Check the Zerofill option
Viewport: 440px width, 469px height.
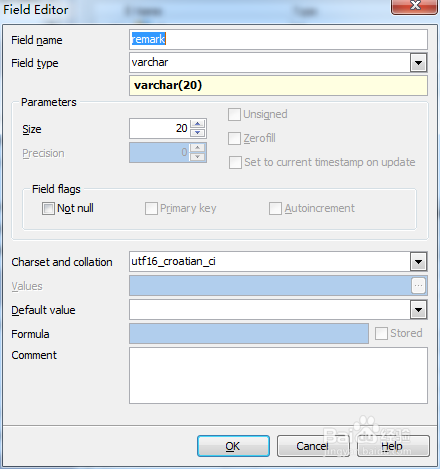click(234, 138)
